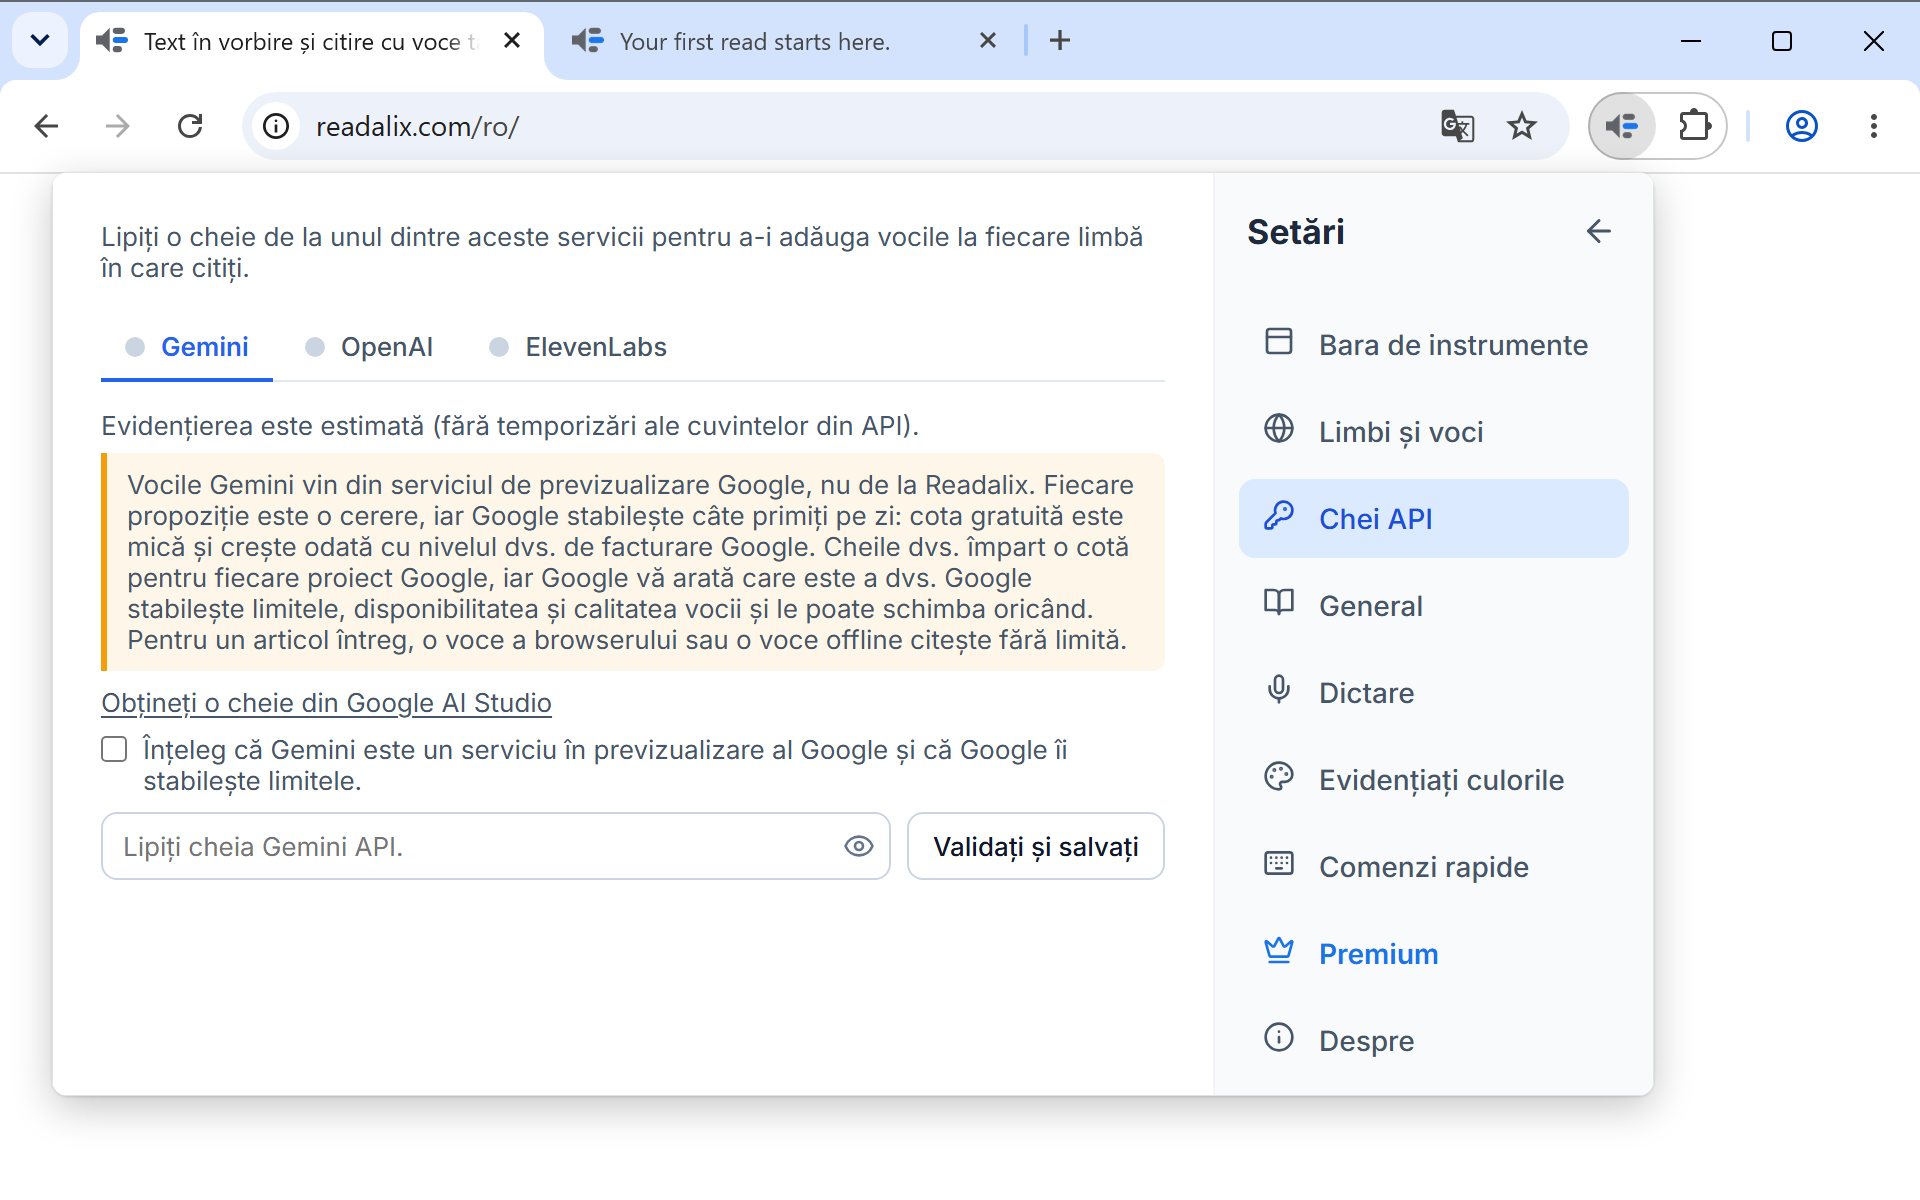Switch to the OpenAI tab
Image resolution: width=1920 pixels, height=1200 pixels.
(369, 347)
